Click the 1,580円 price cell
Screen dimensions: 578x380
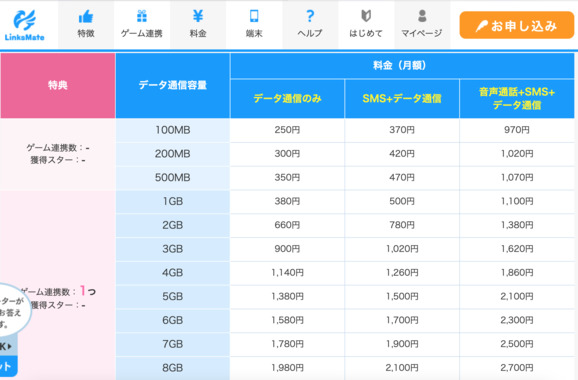288,320
